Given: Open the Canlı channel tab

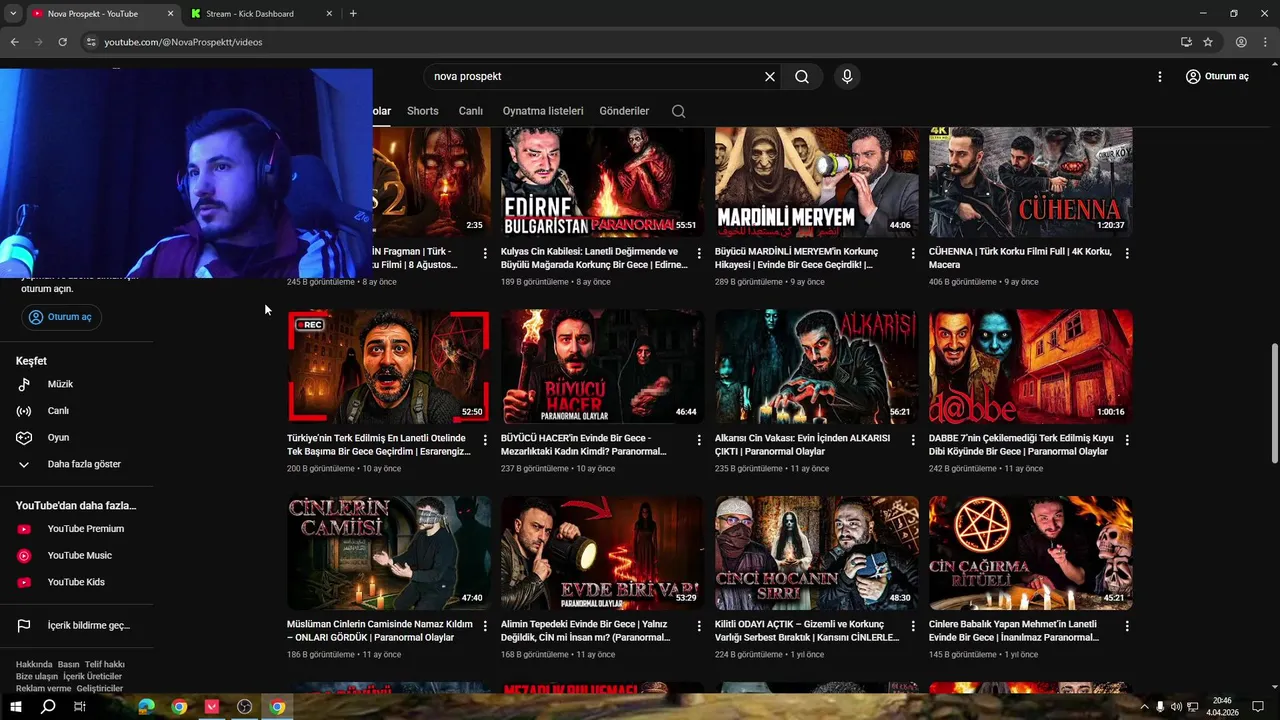Looking at the screenshot, I should tap(471, 111).
